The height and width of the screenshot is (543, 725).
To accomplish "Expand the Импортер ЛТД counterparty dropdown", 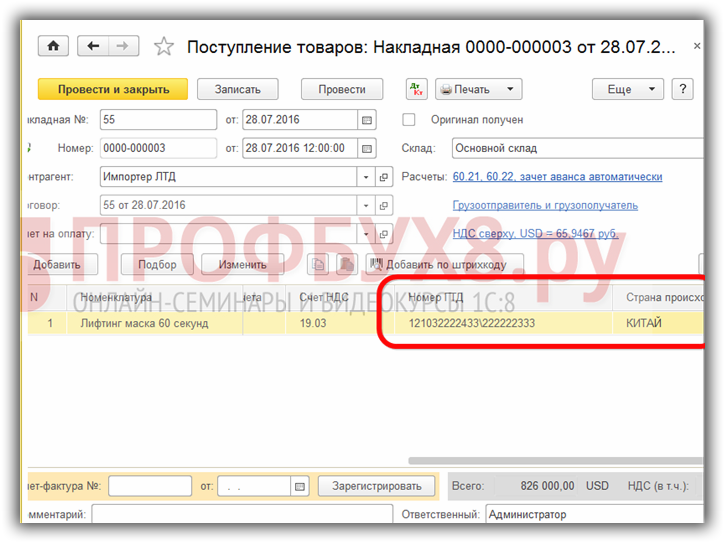I will 364,177.
